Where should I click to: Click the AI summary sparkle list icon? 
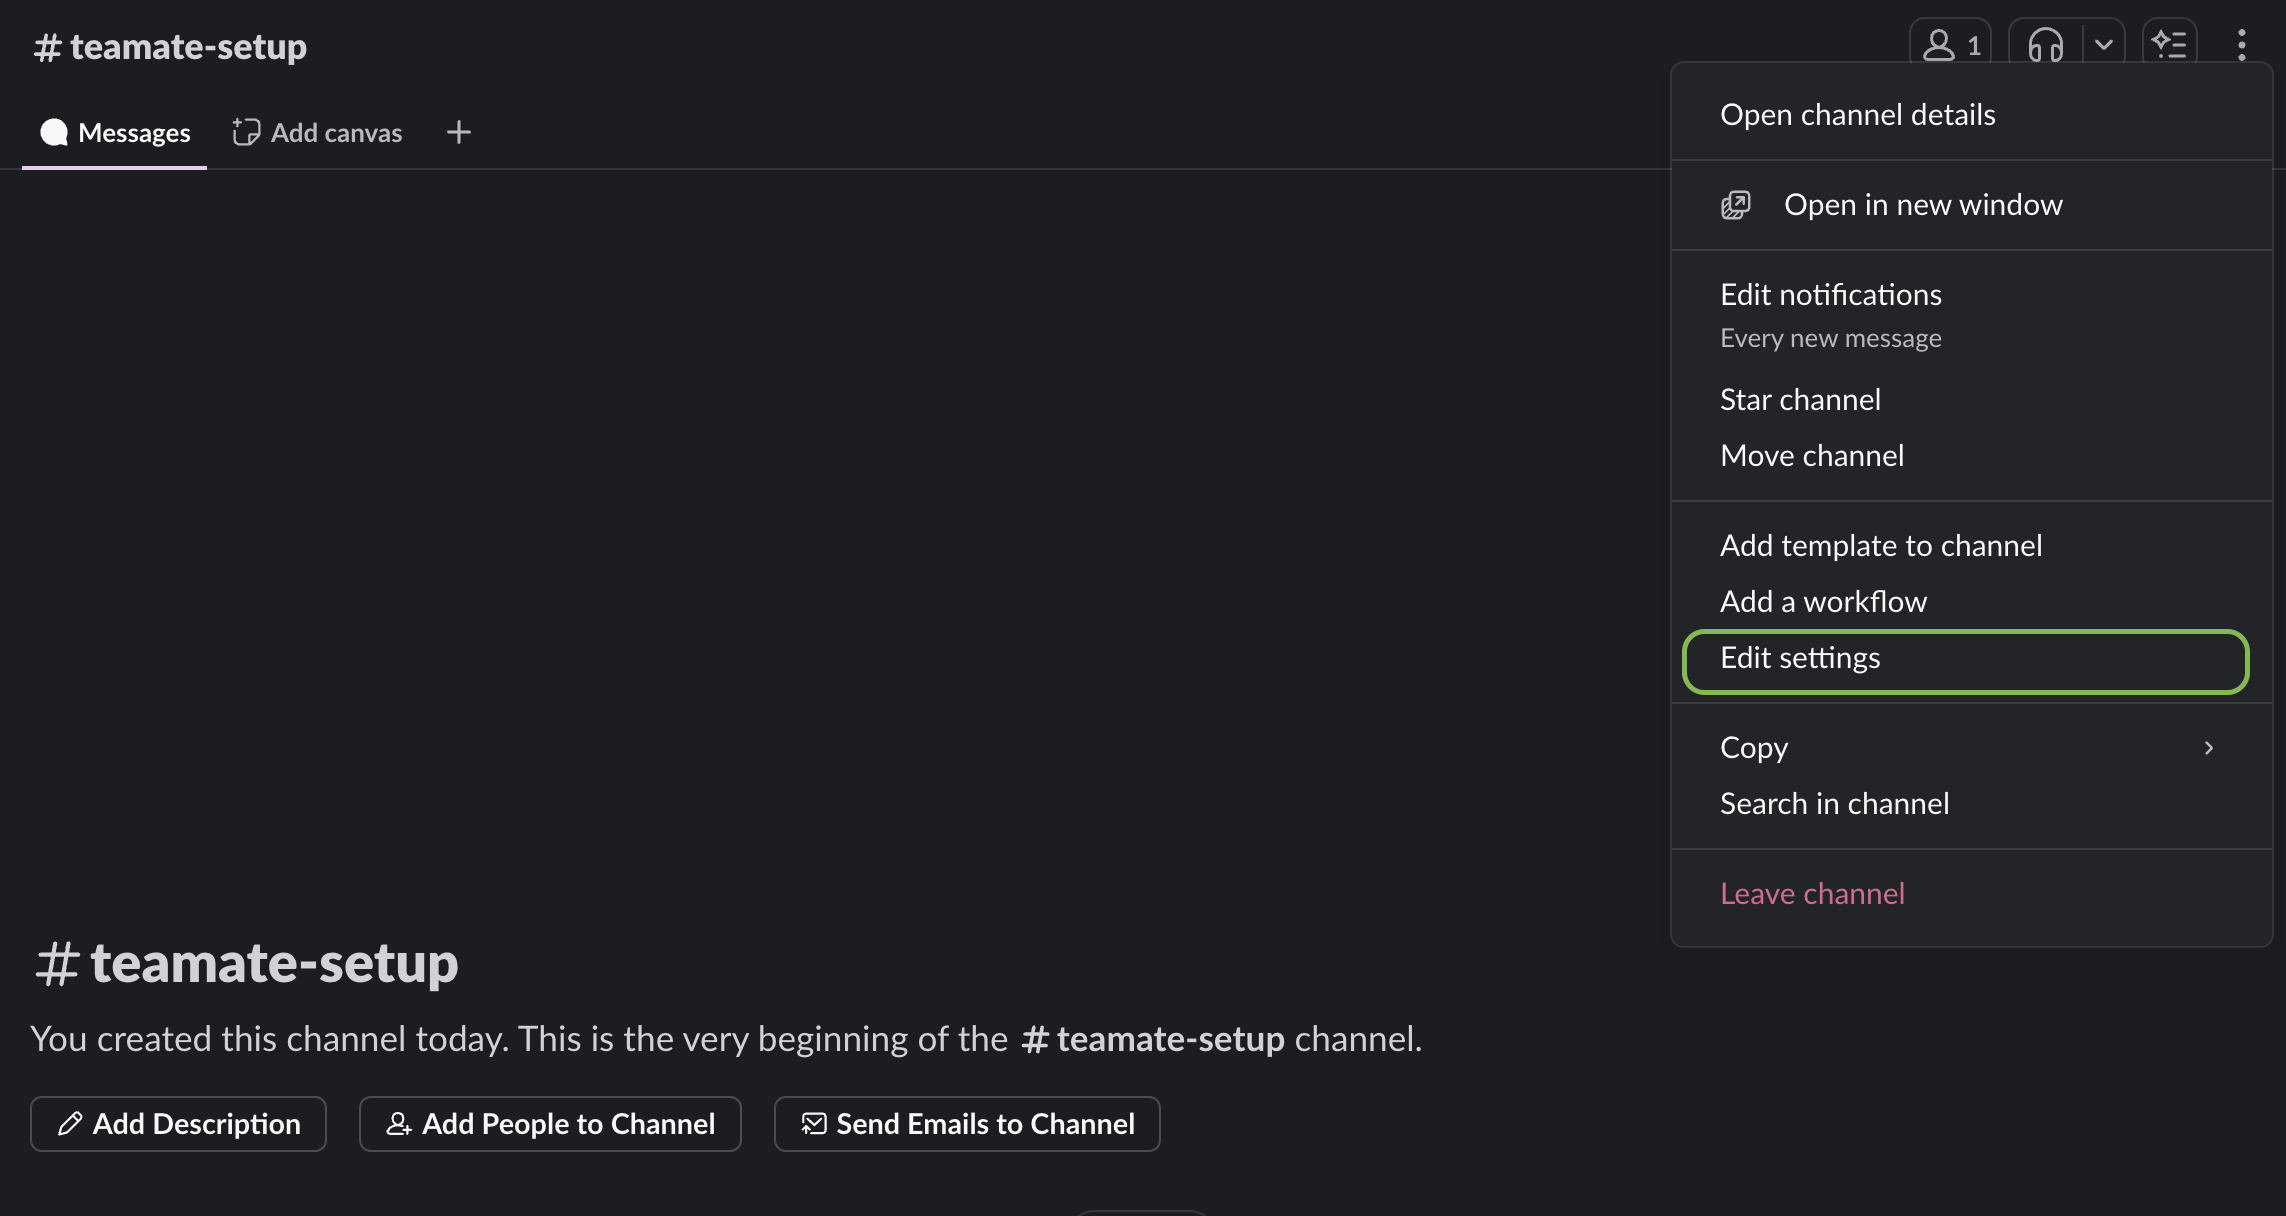coord(2169,45)
